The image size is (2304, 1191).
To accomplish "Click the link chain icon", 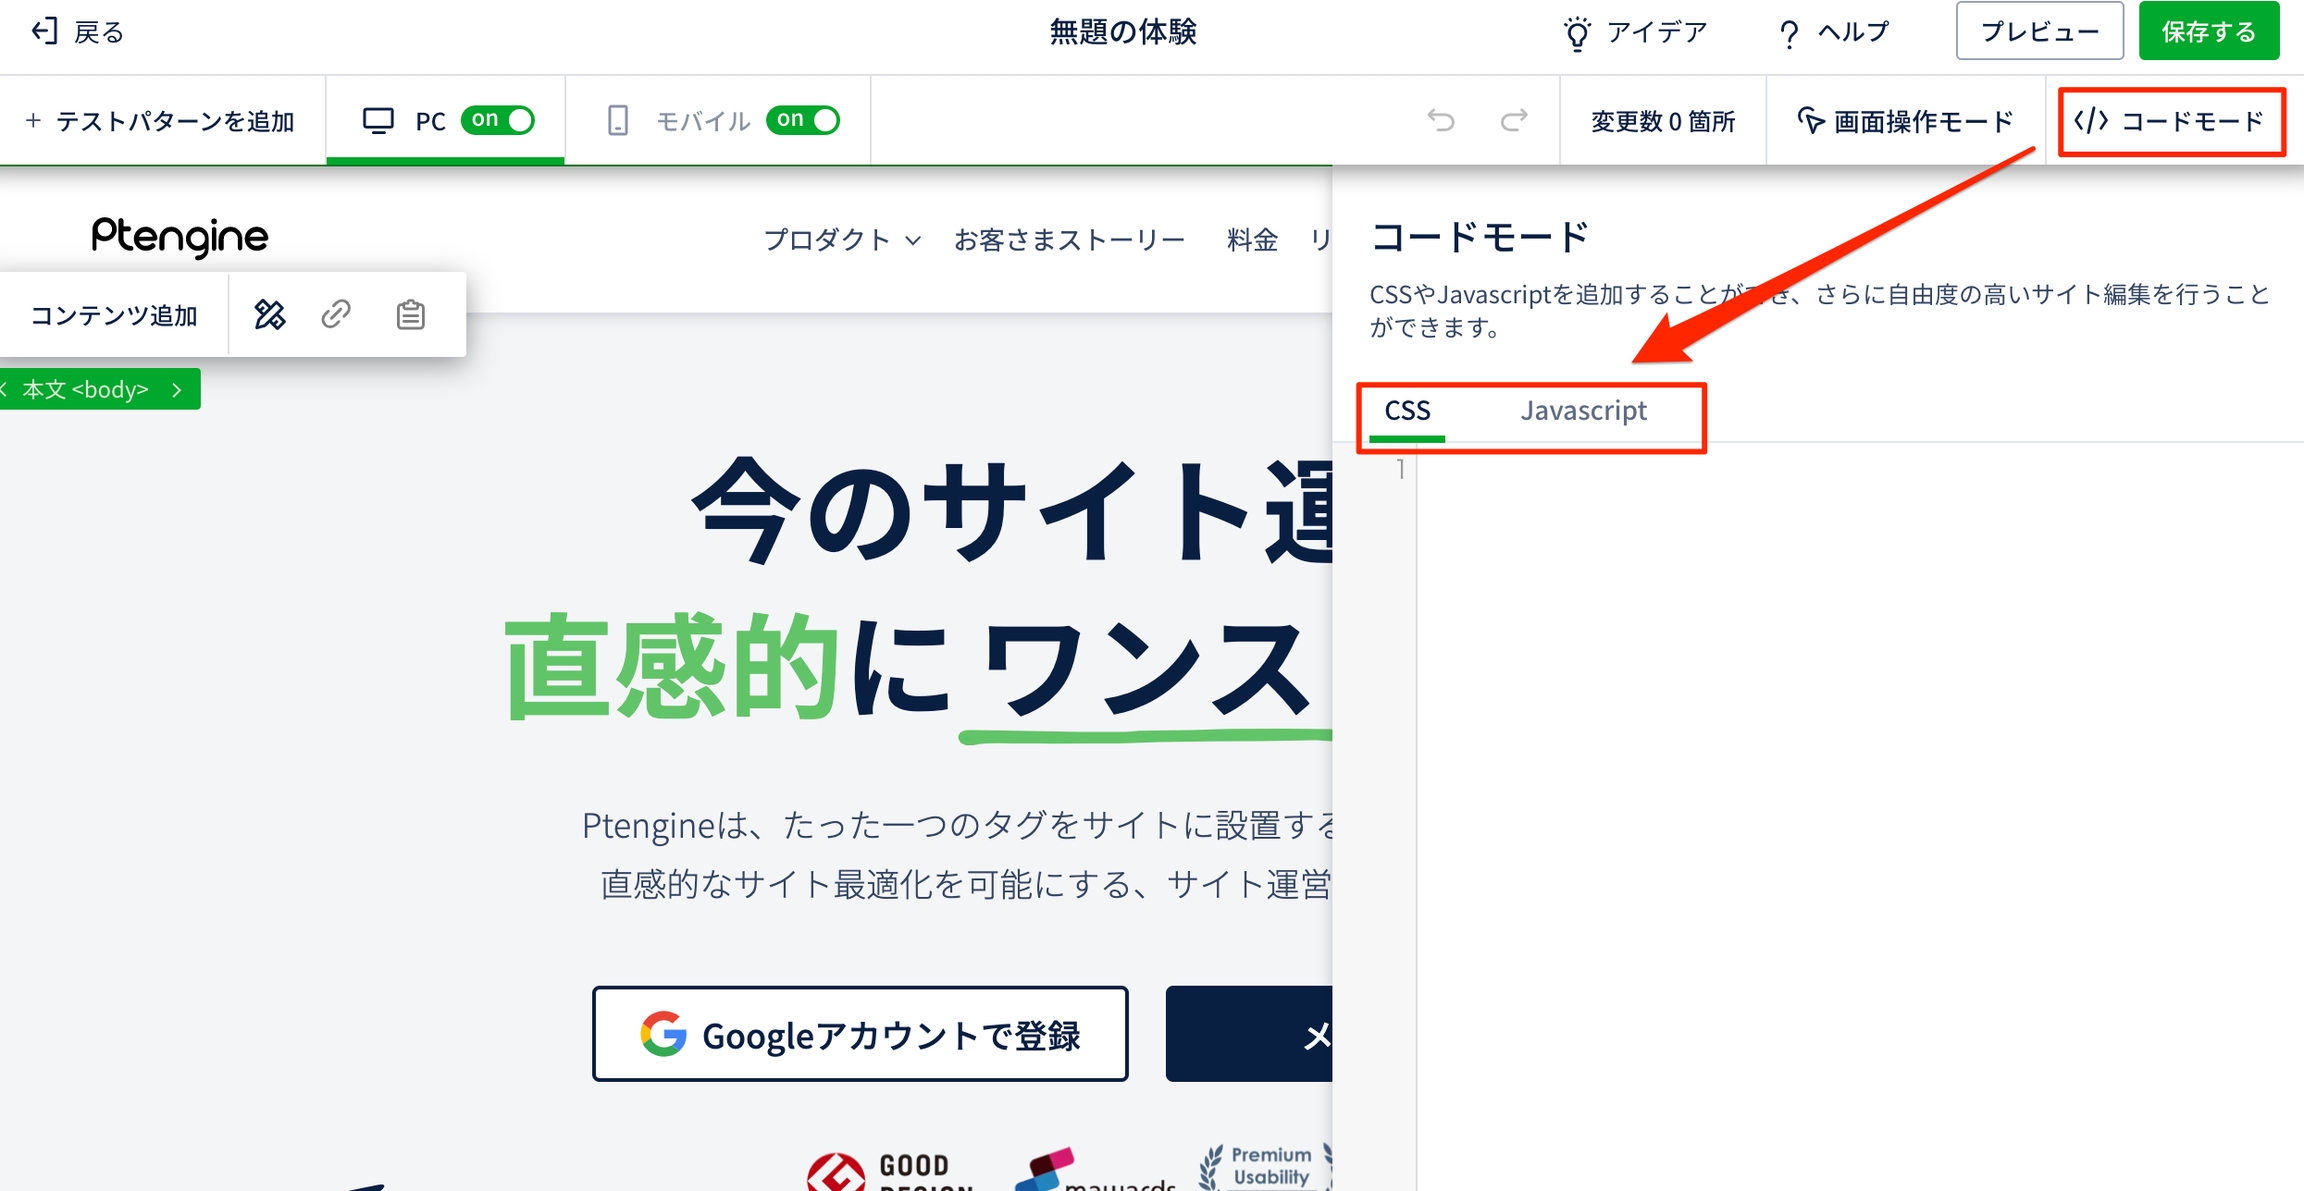I will pyautogui.click(x=336, y=315).
